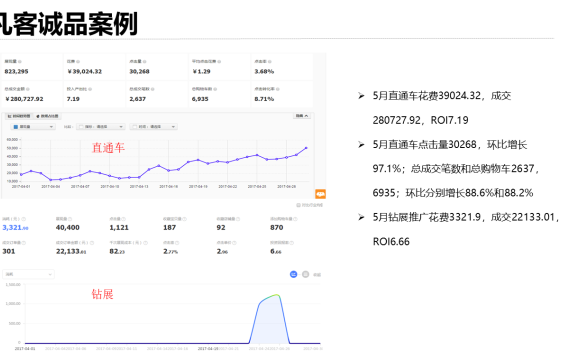Click help icon above the 870 value
This screenshot has height=360, width=570.
pyautogui.click(x=296, y=219)
